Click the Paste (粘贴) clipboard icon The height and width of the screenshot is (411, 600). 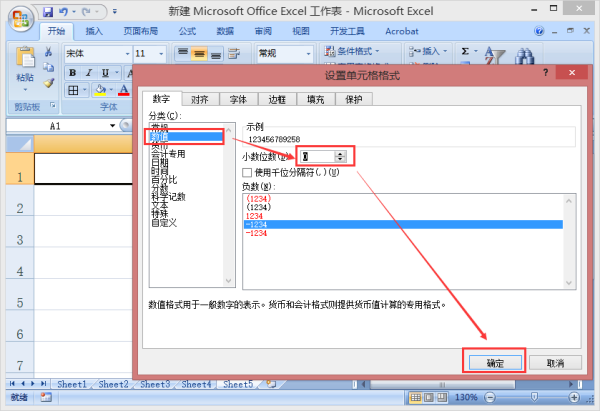tap(25, 57)
